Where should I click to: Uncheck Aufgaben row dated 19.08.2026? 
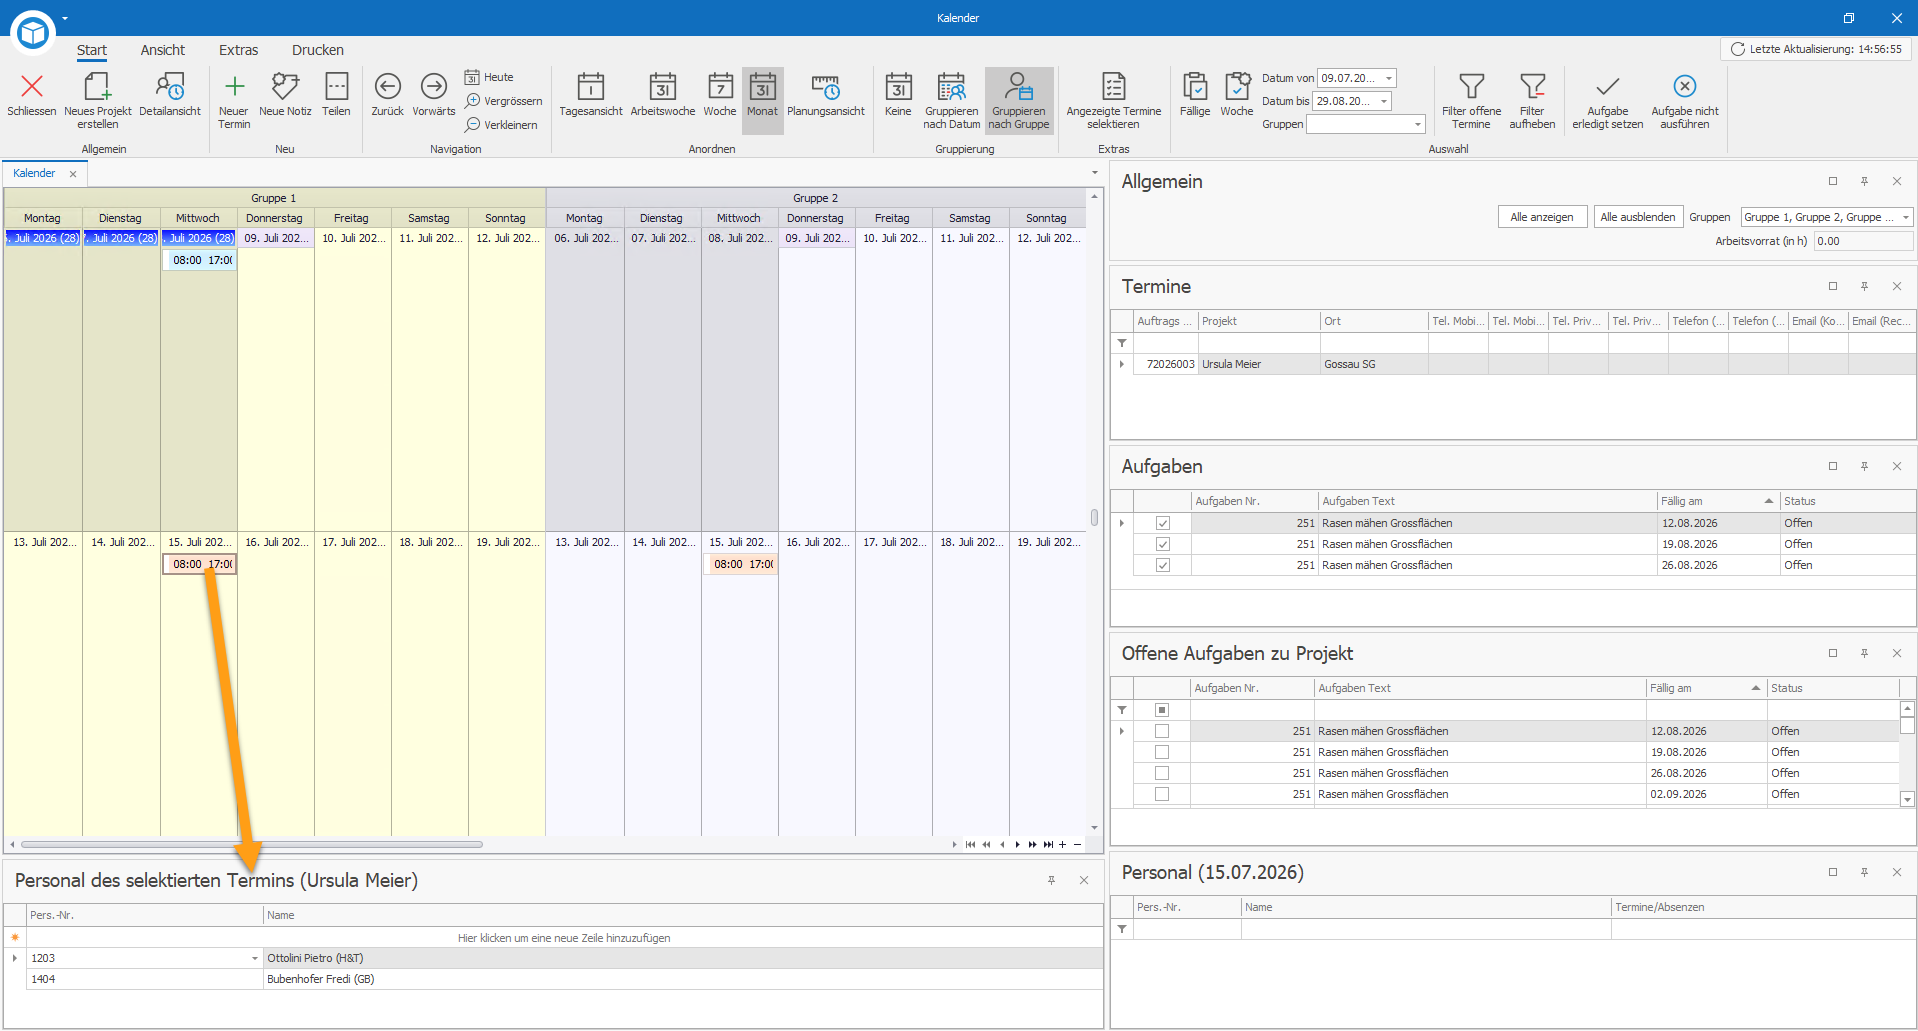[x=1162, y=544]
